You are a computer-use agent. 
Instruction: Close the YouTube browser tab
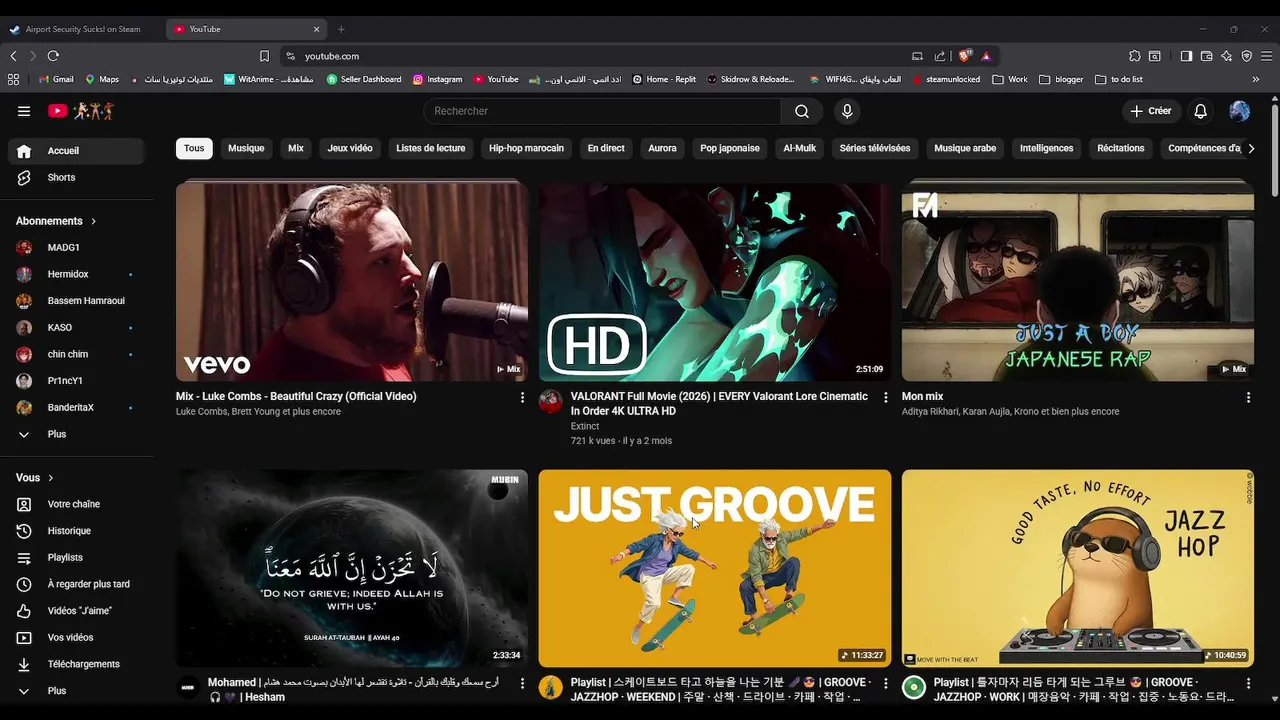click(317, 29)
